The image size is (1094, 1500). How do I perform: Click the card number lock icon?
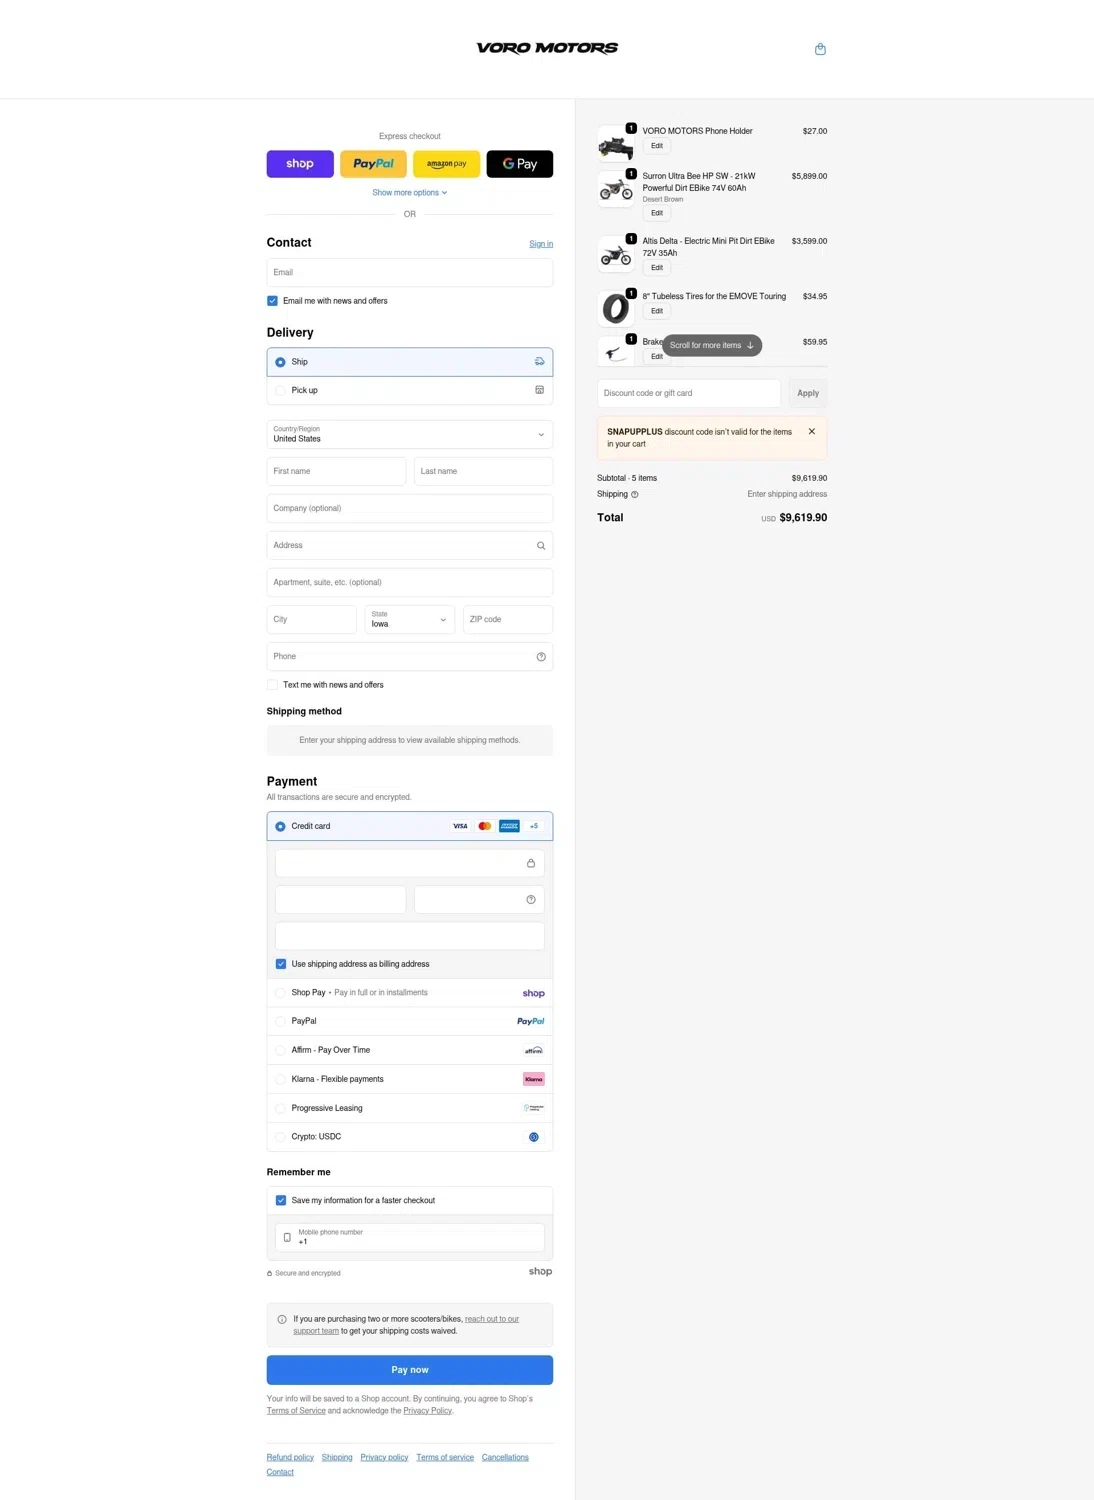[x=531, y=863]
